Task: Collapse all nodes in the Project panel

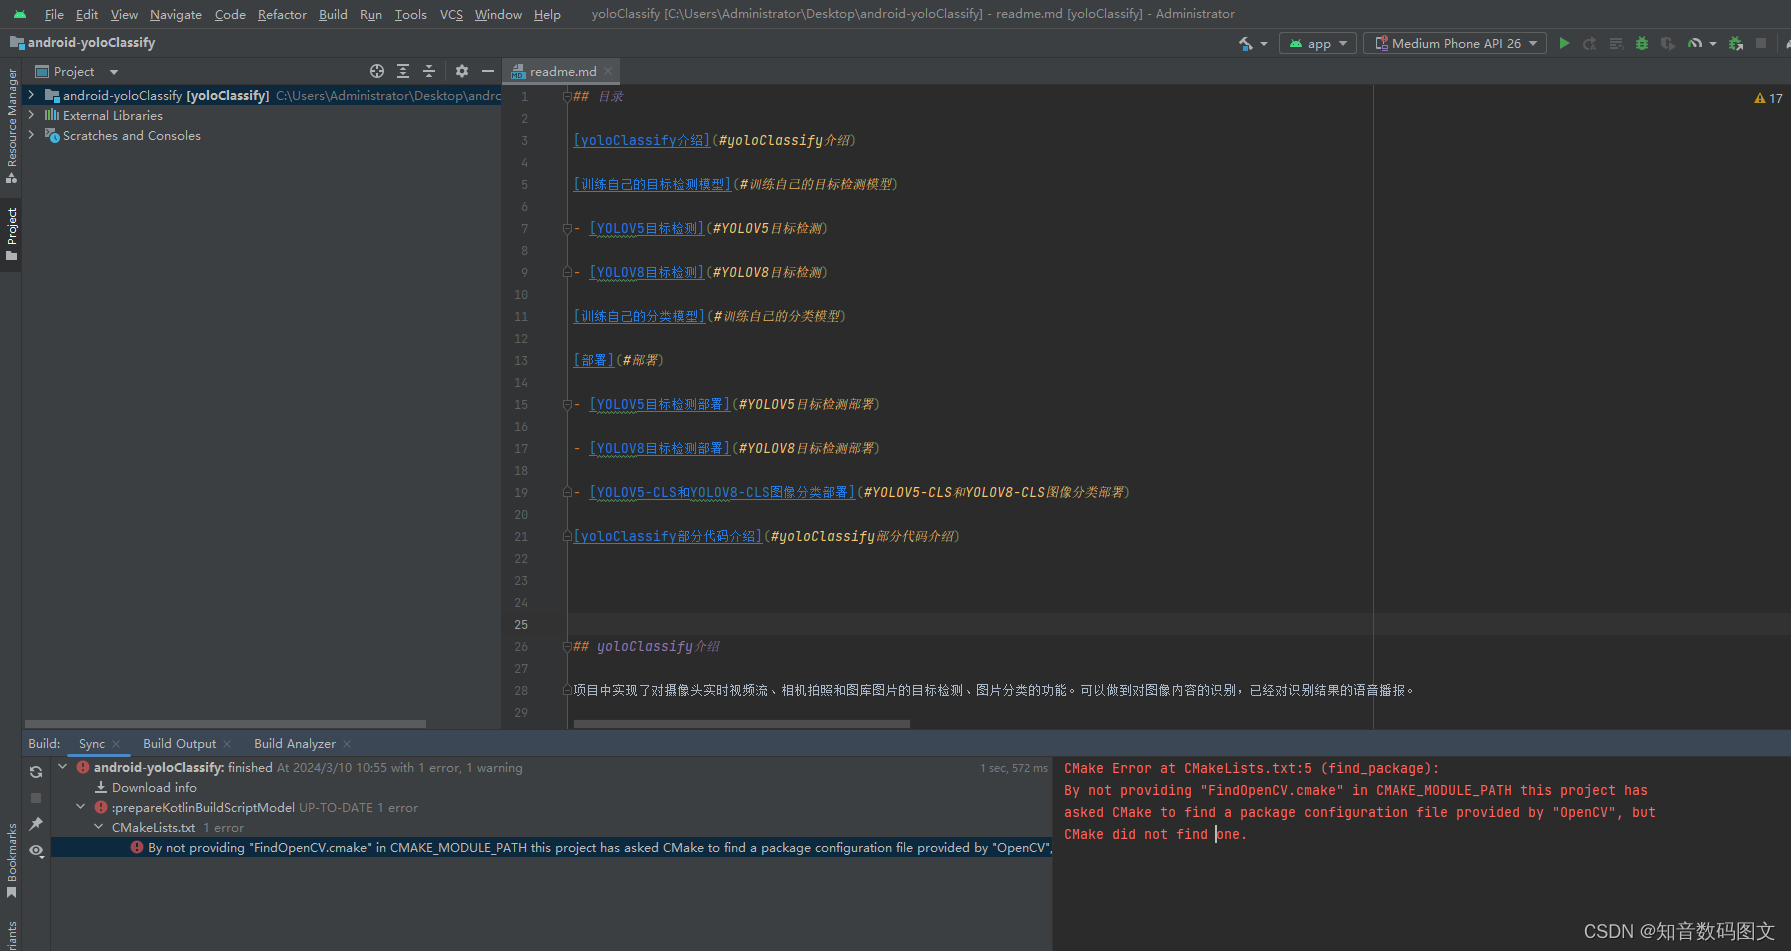Action: pyautogui.click(x=429, y=71)
